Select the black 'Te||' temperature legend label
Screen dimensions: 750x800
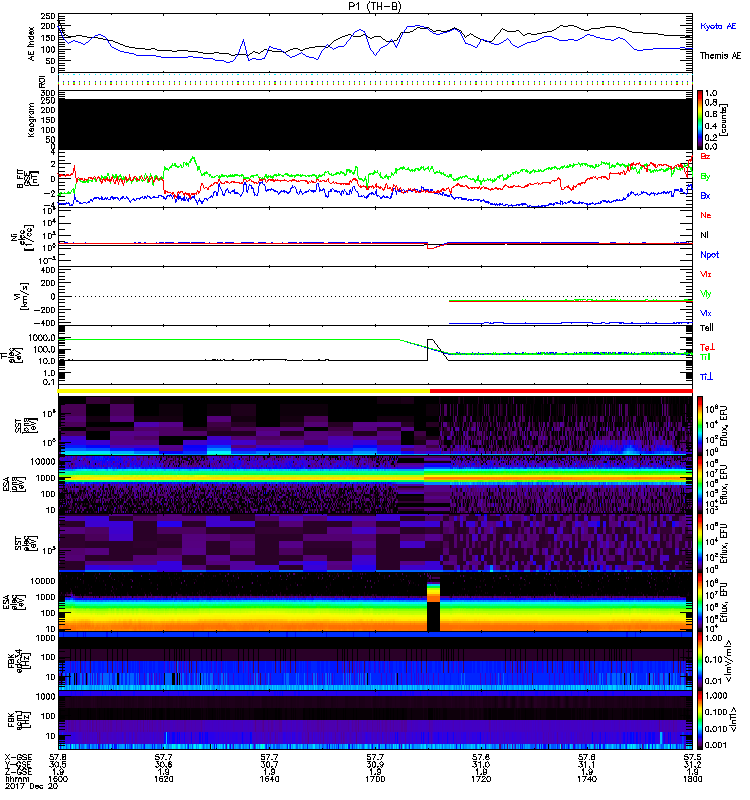pos(707,328)
